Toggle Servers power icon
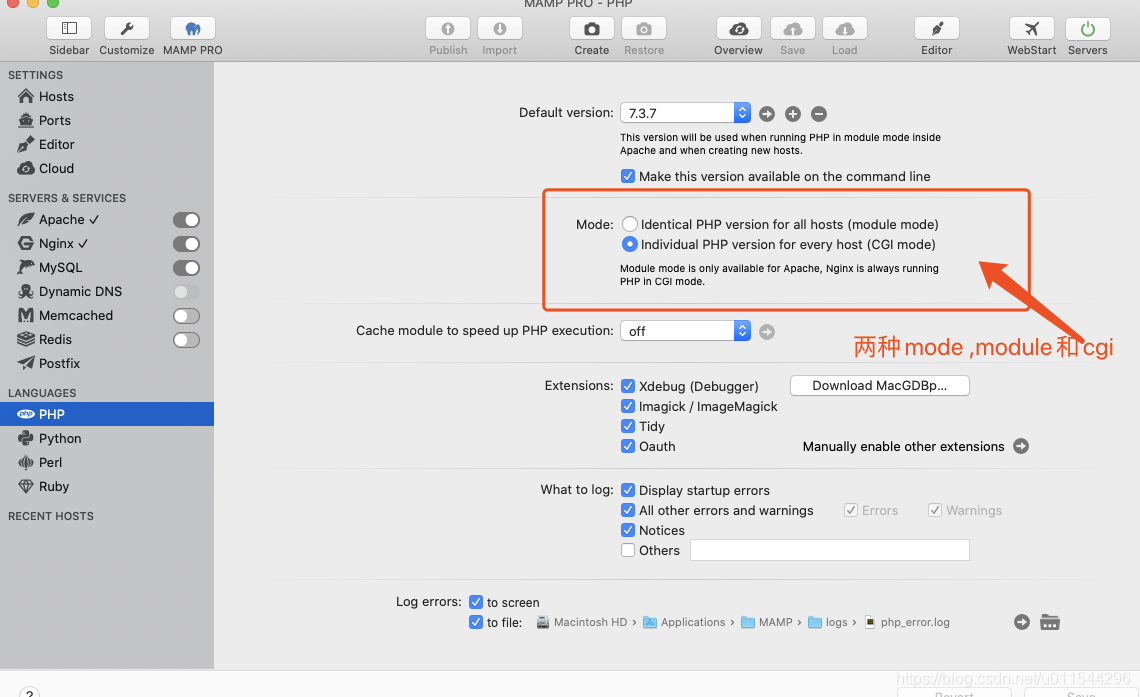 (x=1088, y=28)
